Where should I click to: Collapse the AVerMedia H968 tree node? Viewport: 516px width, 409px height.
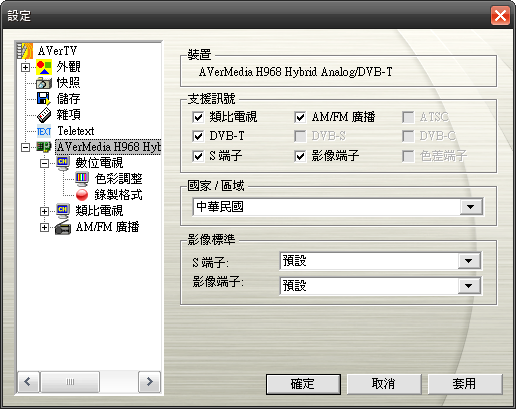[x=25, y=147]
